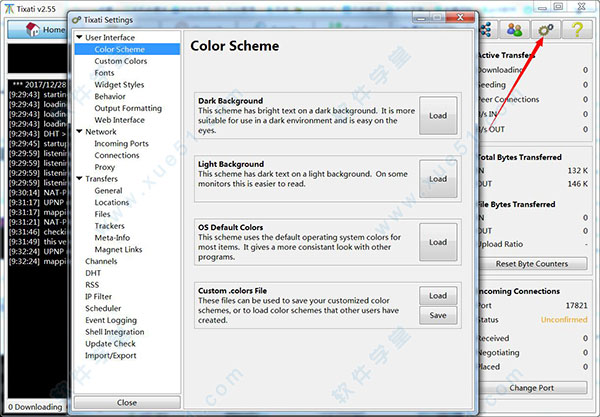The height and width of the screenshot is (417, 600).
Task: Close the Tixati Settings dialog via Close button
Action: (127, 402)
